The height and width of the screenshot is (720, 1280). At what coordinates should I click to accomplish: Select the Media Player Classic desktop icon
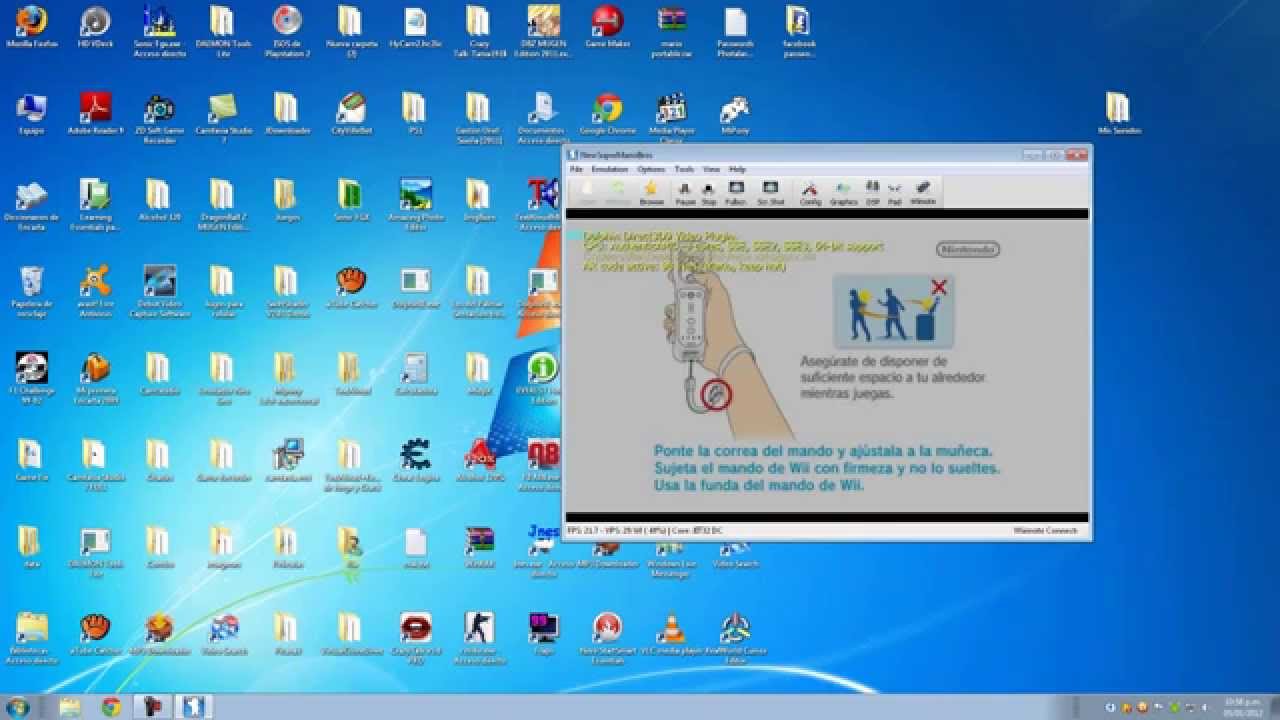point(671,117)
